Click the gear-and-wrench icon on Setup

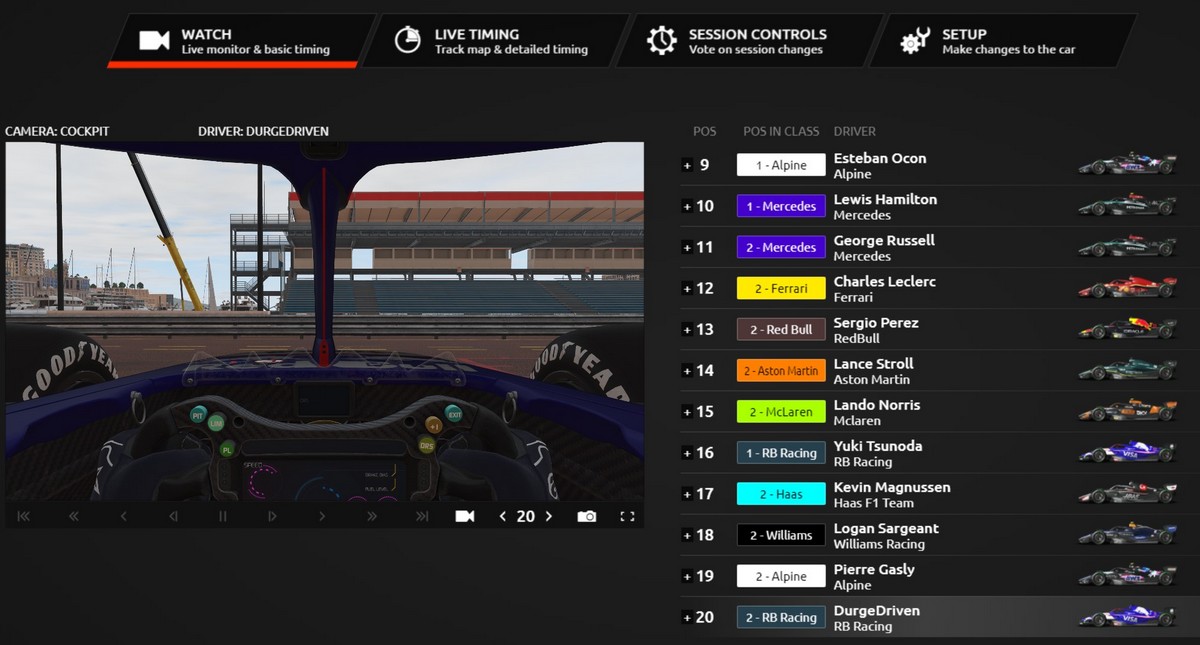914,41
